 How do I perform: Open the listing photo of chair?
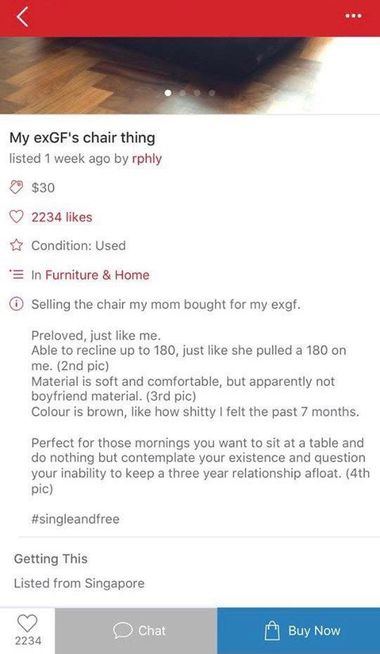(x=190, y=75)
